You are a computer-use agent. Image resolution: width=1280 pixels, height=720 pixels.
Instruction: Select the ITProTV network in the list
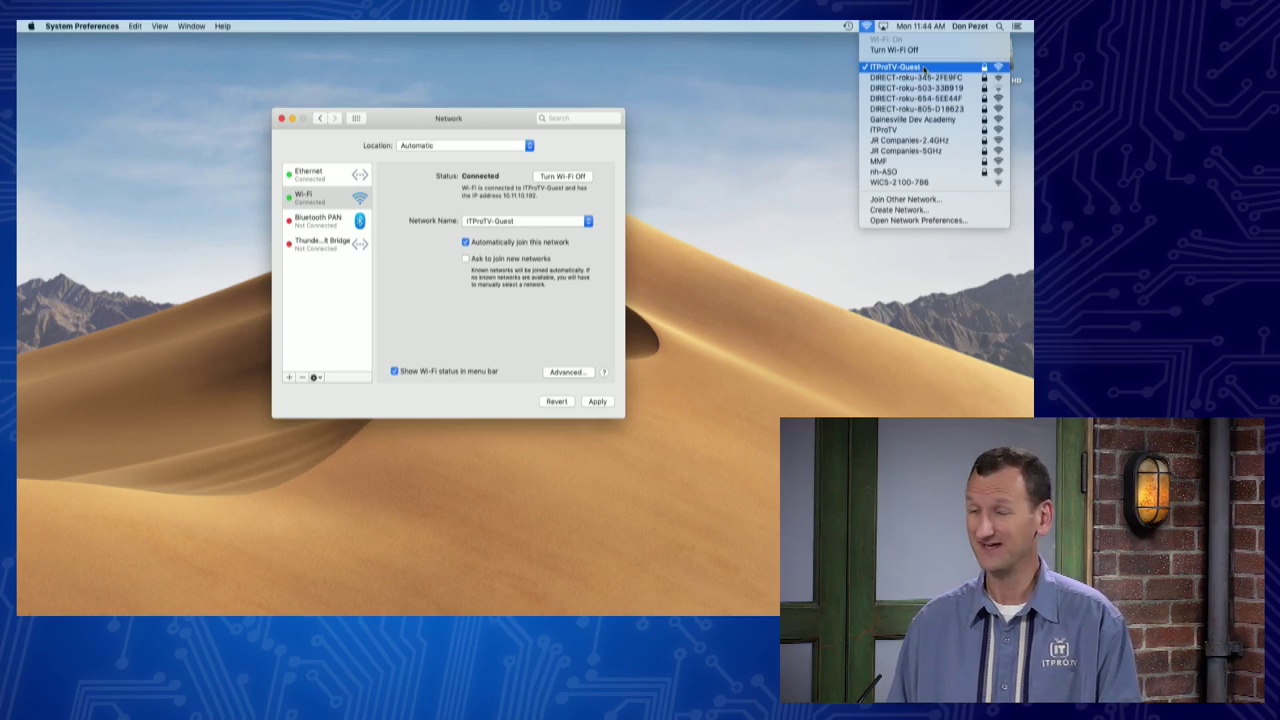[934, 130]
